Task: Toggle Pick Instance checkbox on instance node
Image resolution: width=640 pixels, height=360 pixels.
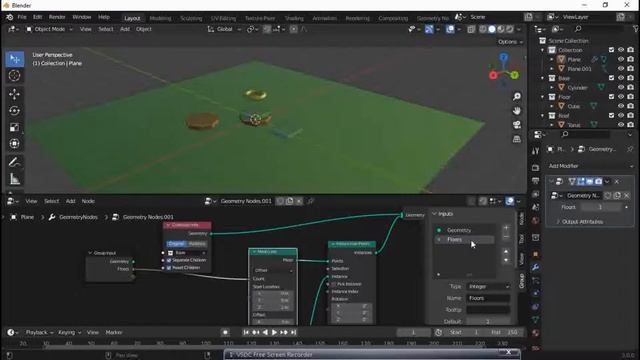Action: coord(334,284)
